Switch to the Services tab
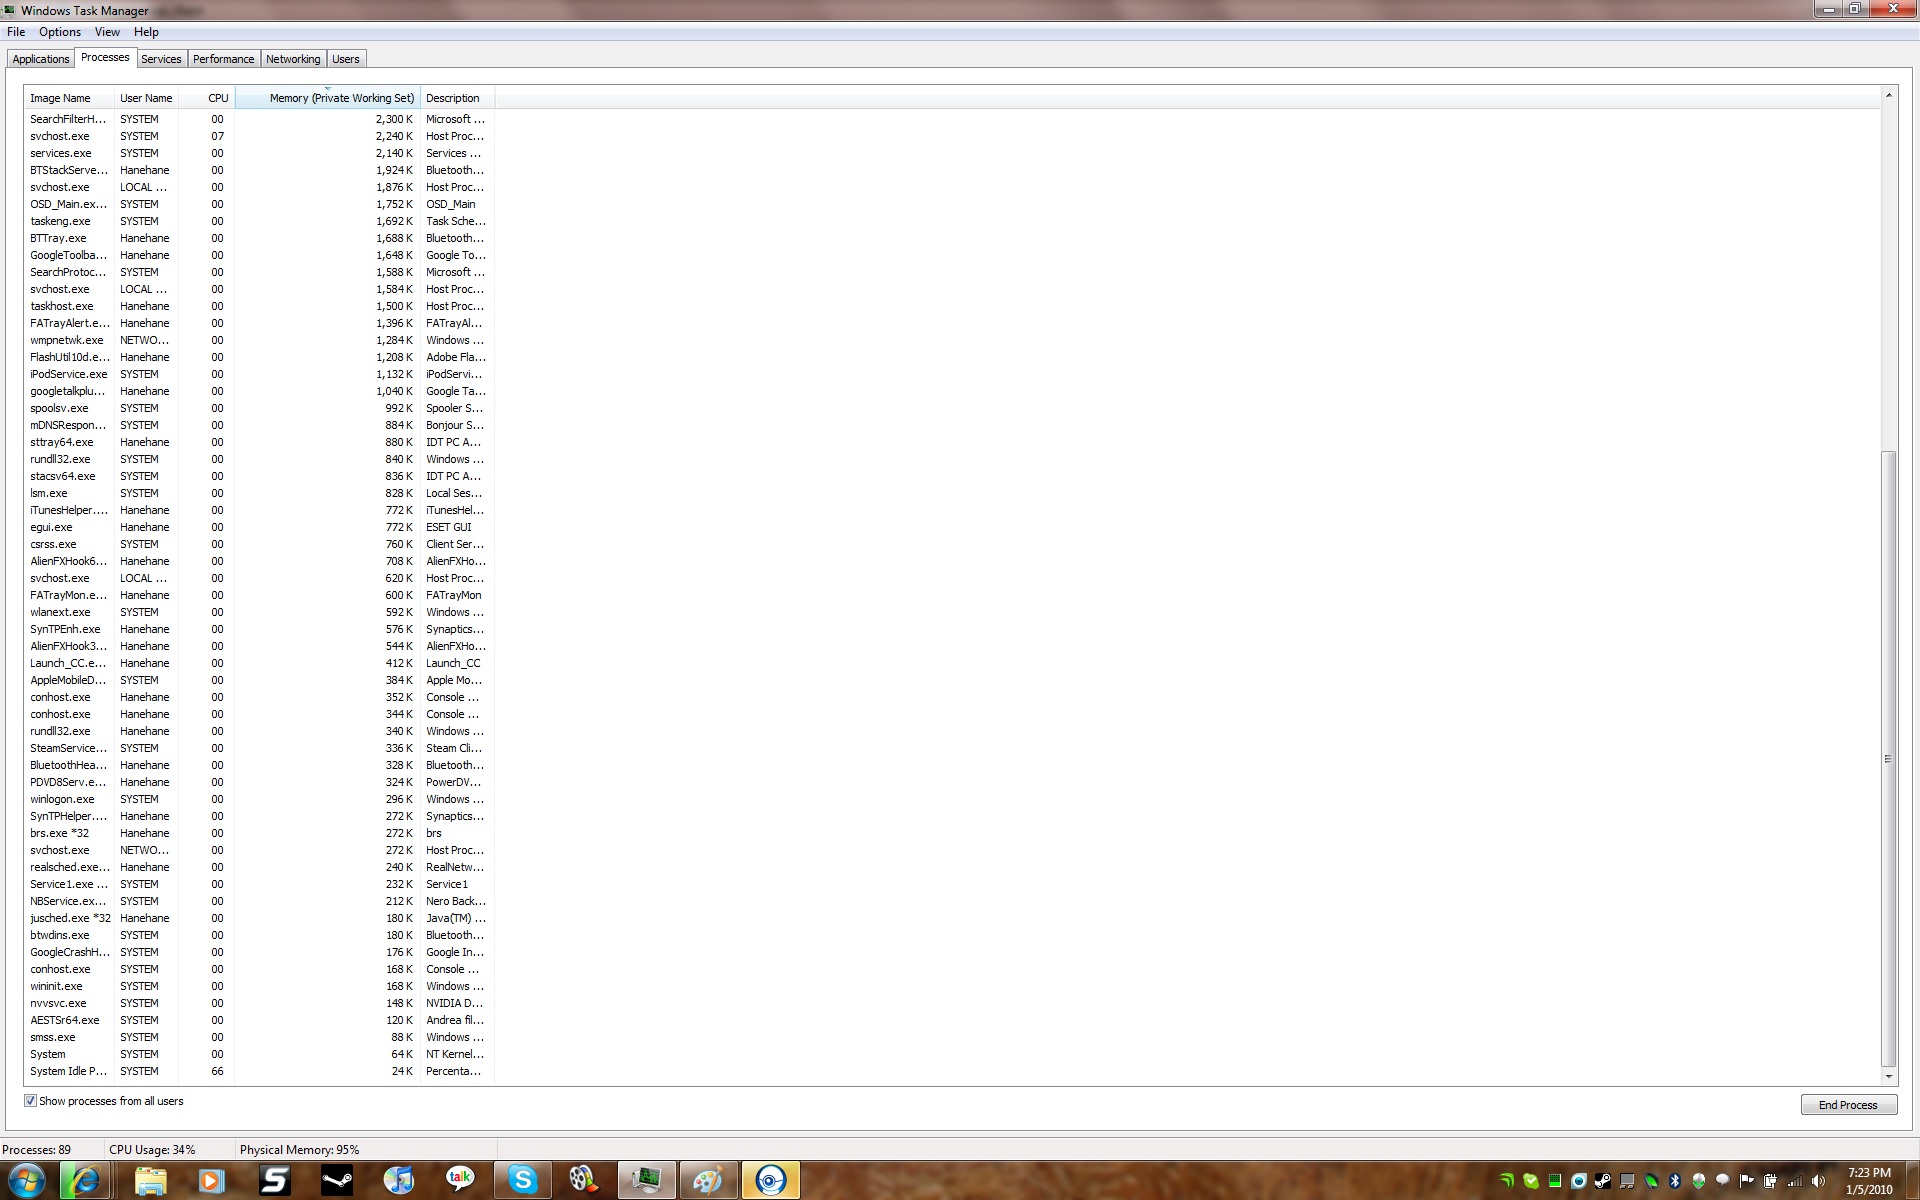The height and width of the screenshot is (1200, 1920). pyautogui.click(x=161, y=59)
